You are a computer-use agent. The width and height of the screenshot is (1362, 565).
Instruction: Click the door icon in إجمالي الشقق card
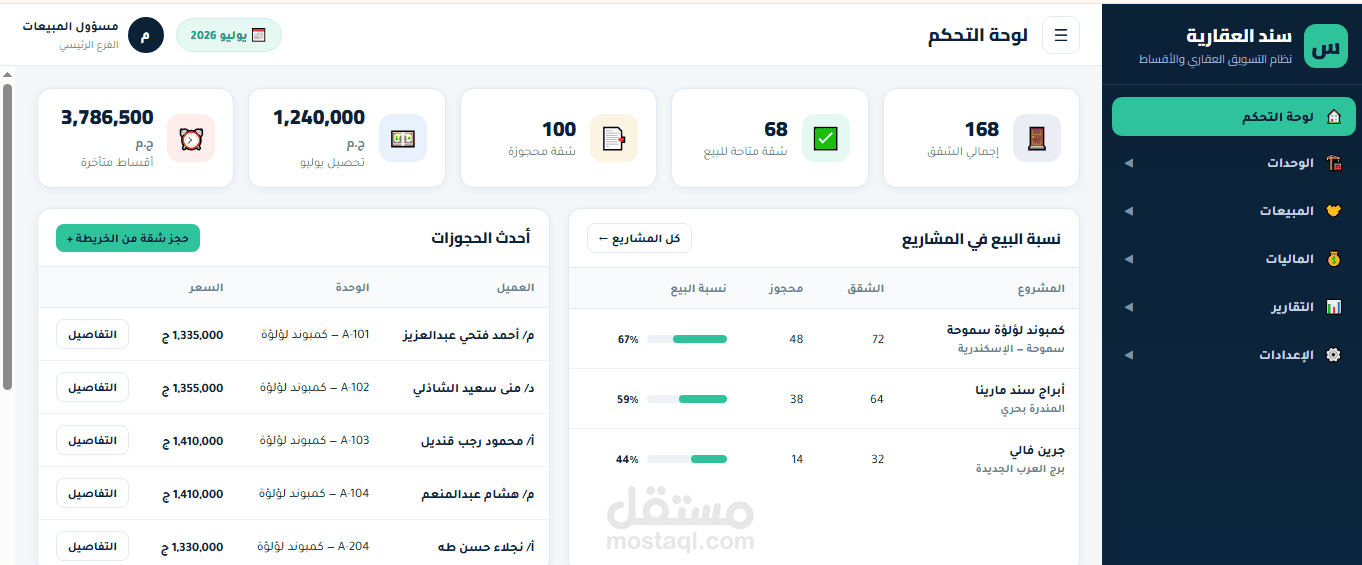(x=1037, y=138)
